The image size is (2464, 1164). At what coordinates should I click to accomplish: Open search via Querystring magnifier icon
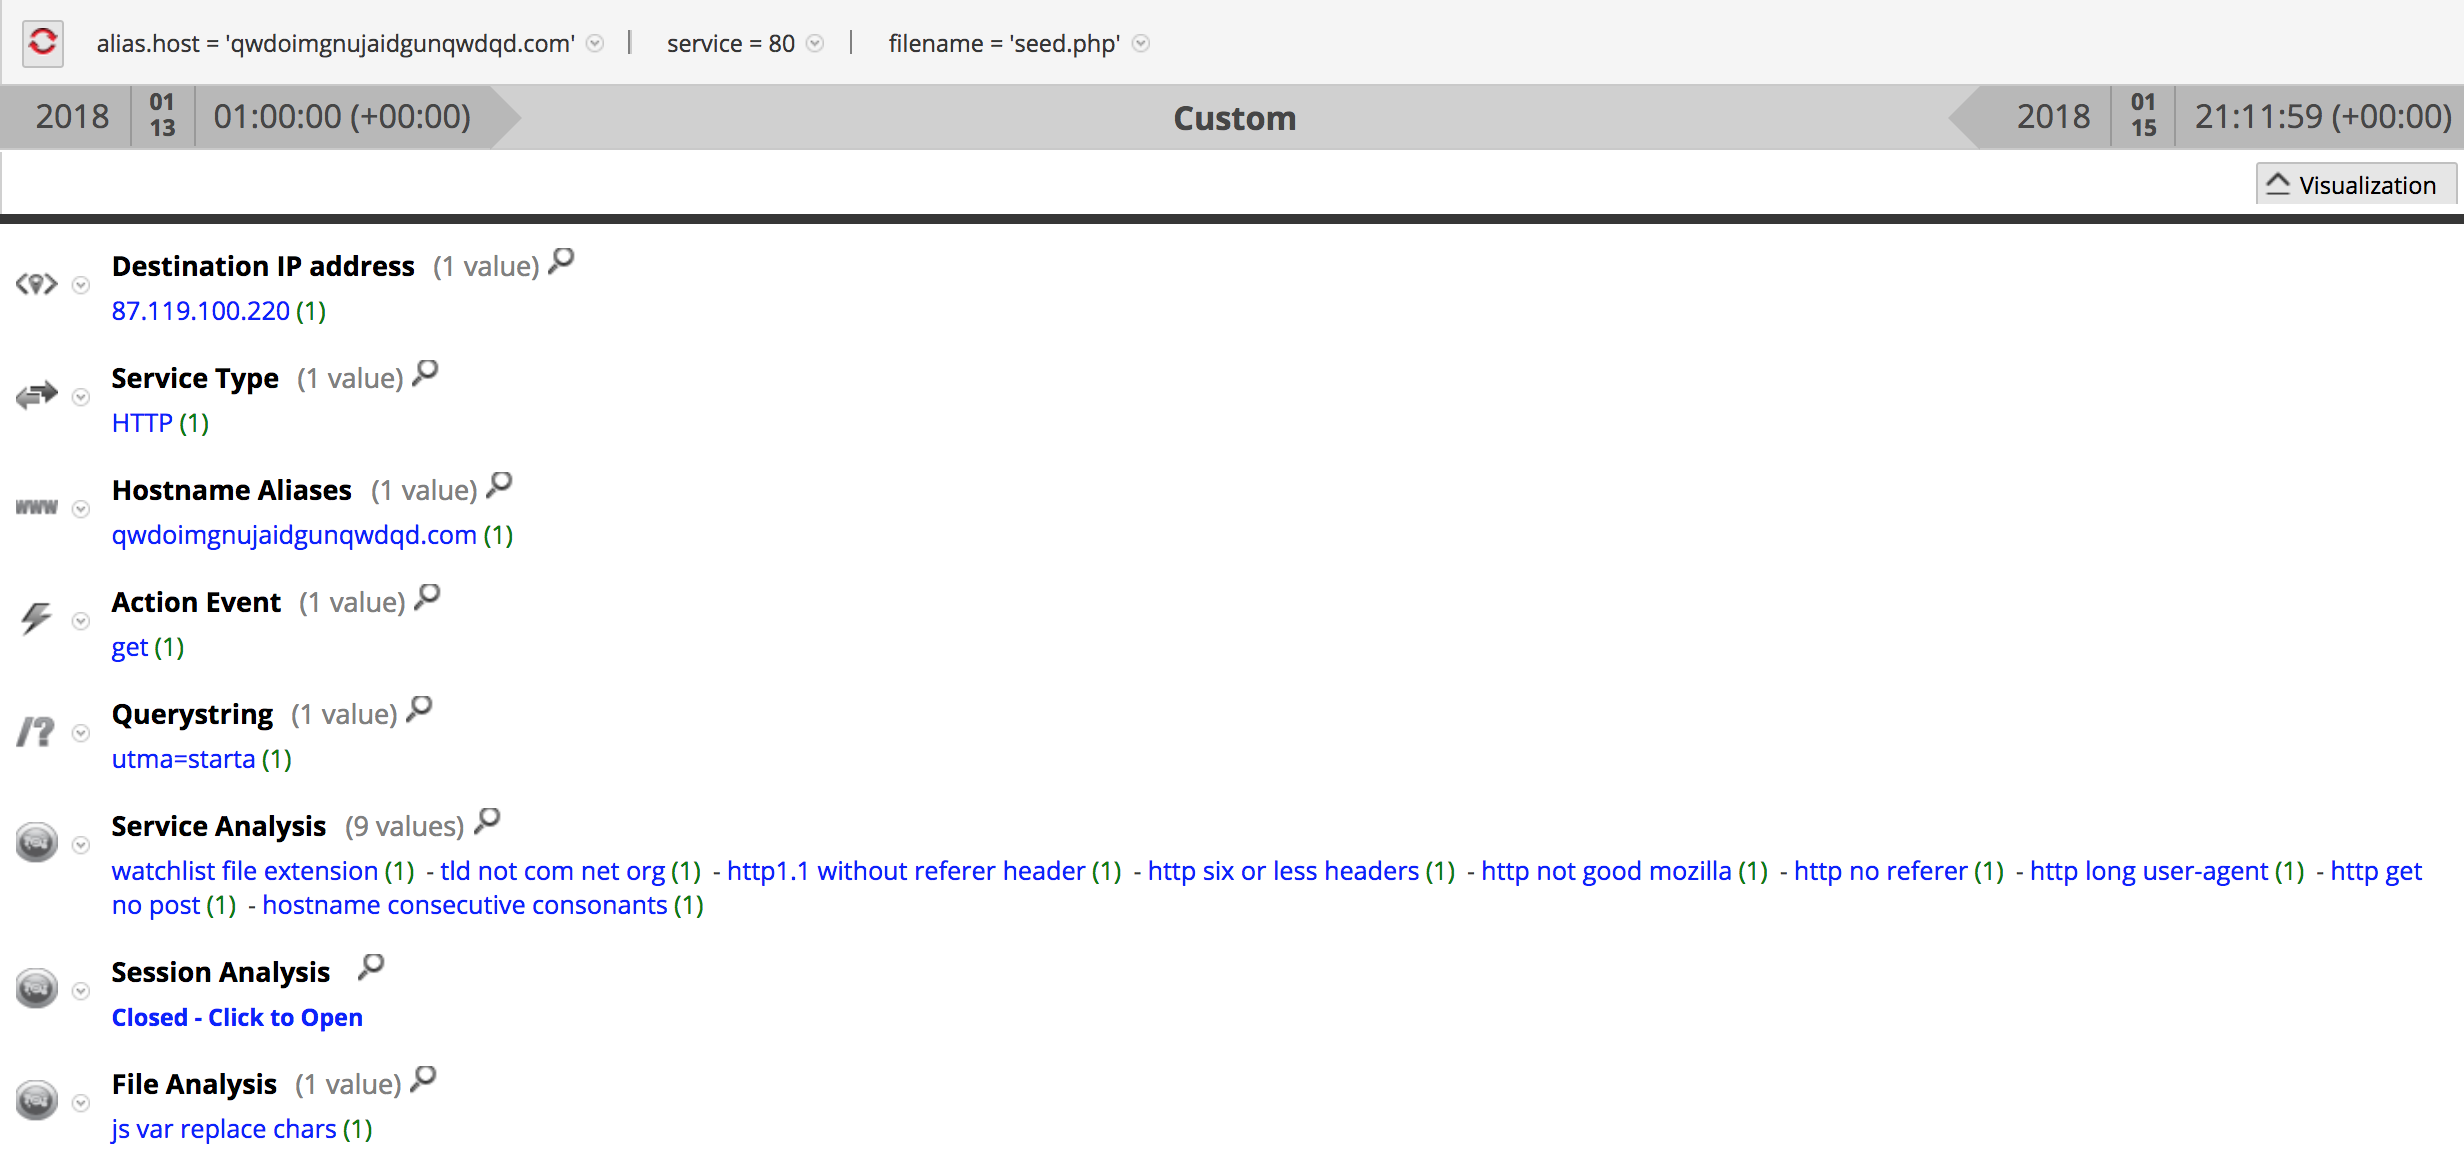pyautogui.click(x=419, y=709)
